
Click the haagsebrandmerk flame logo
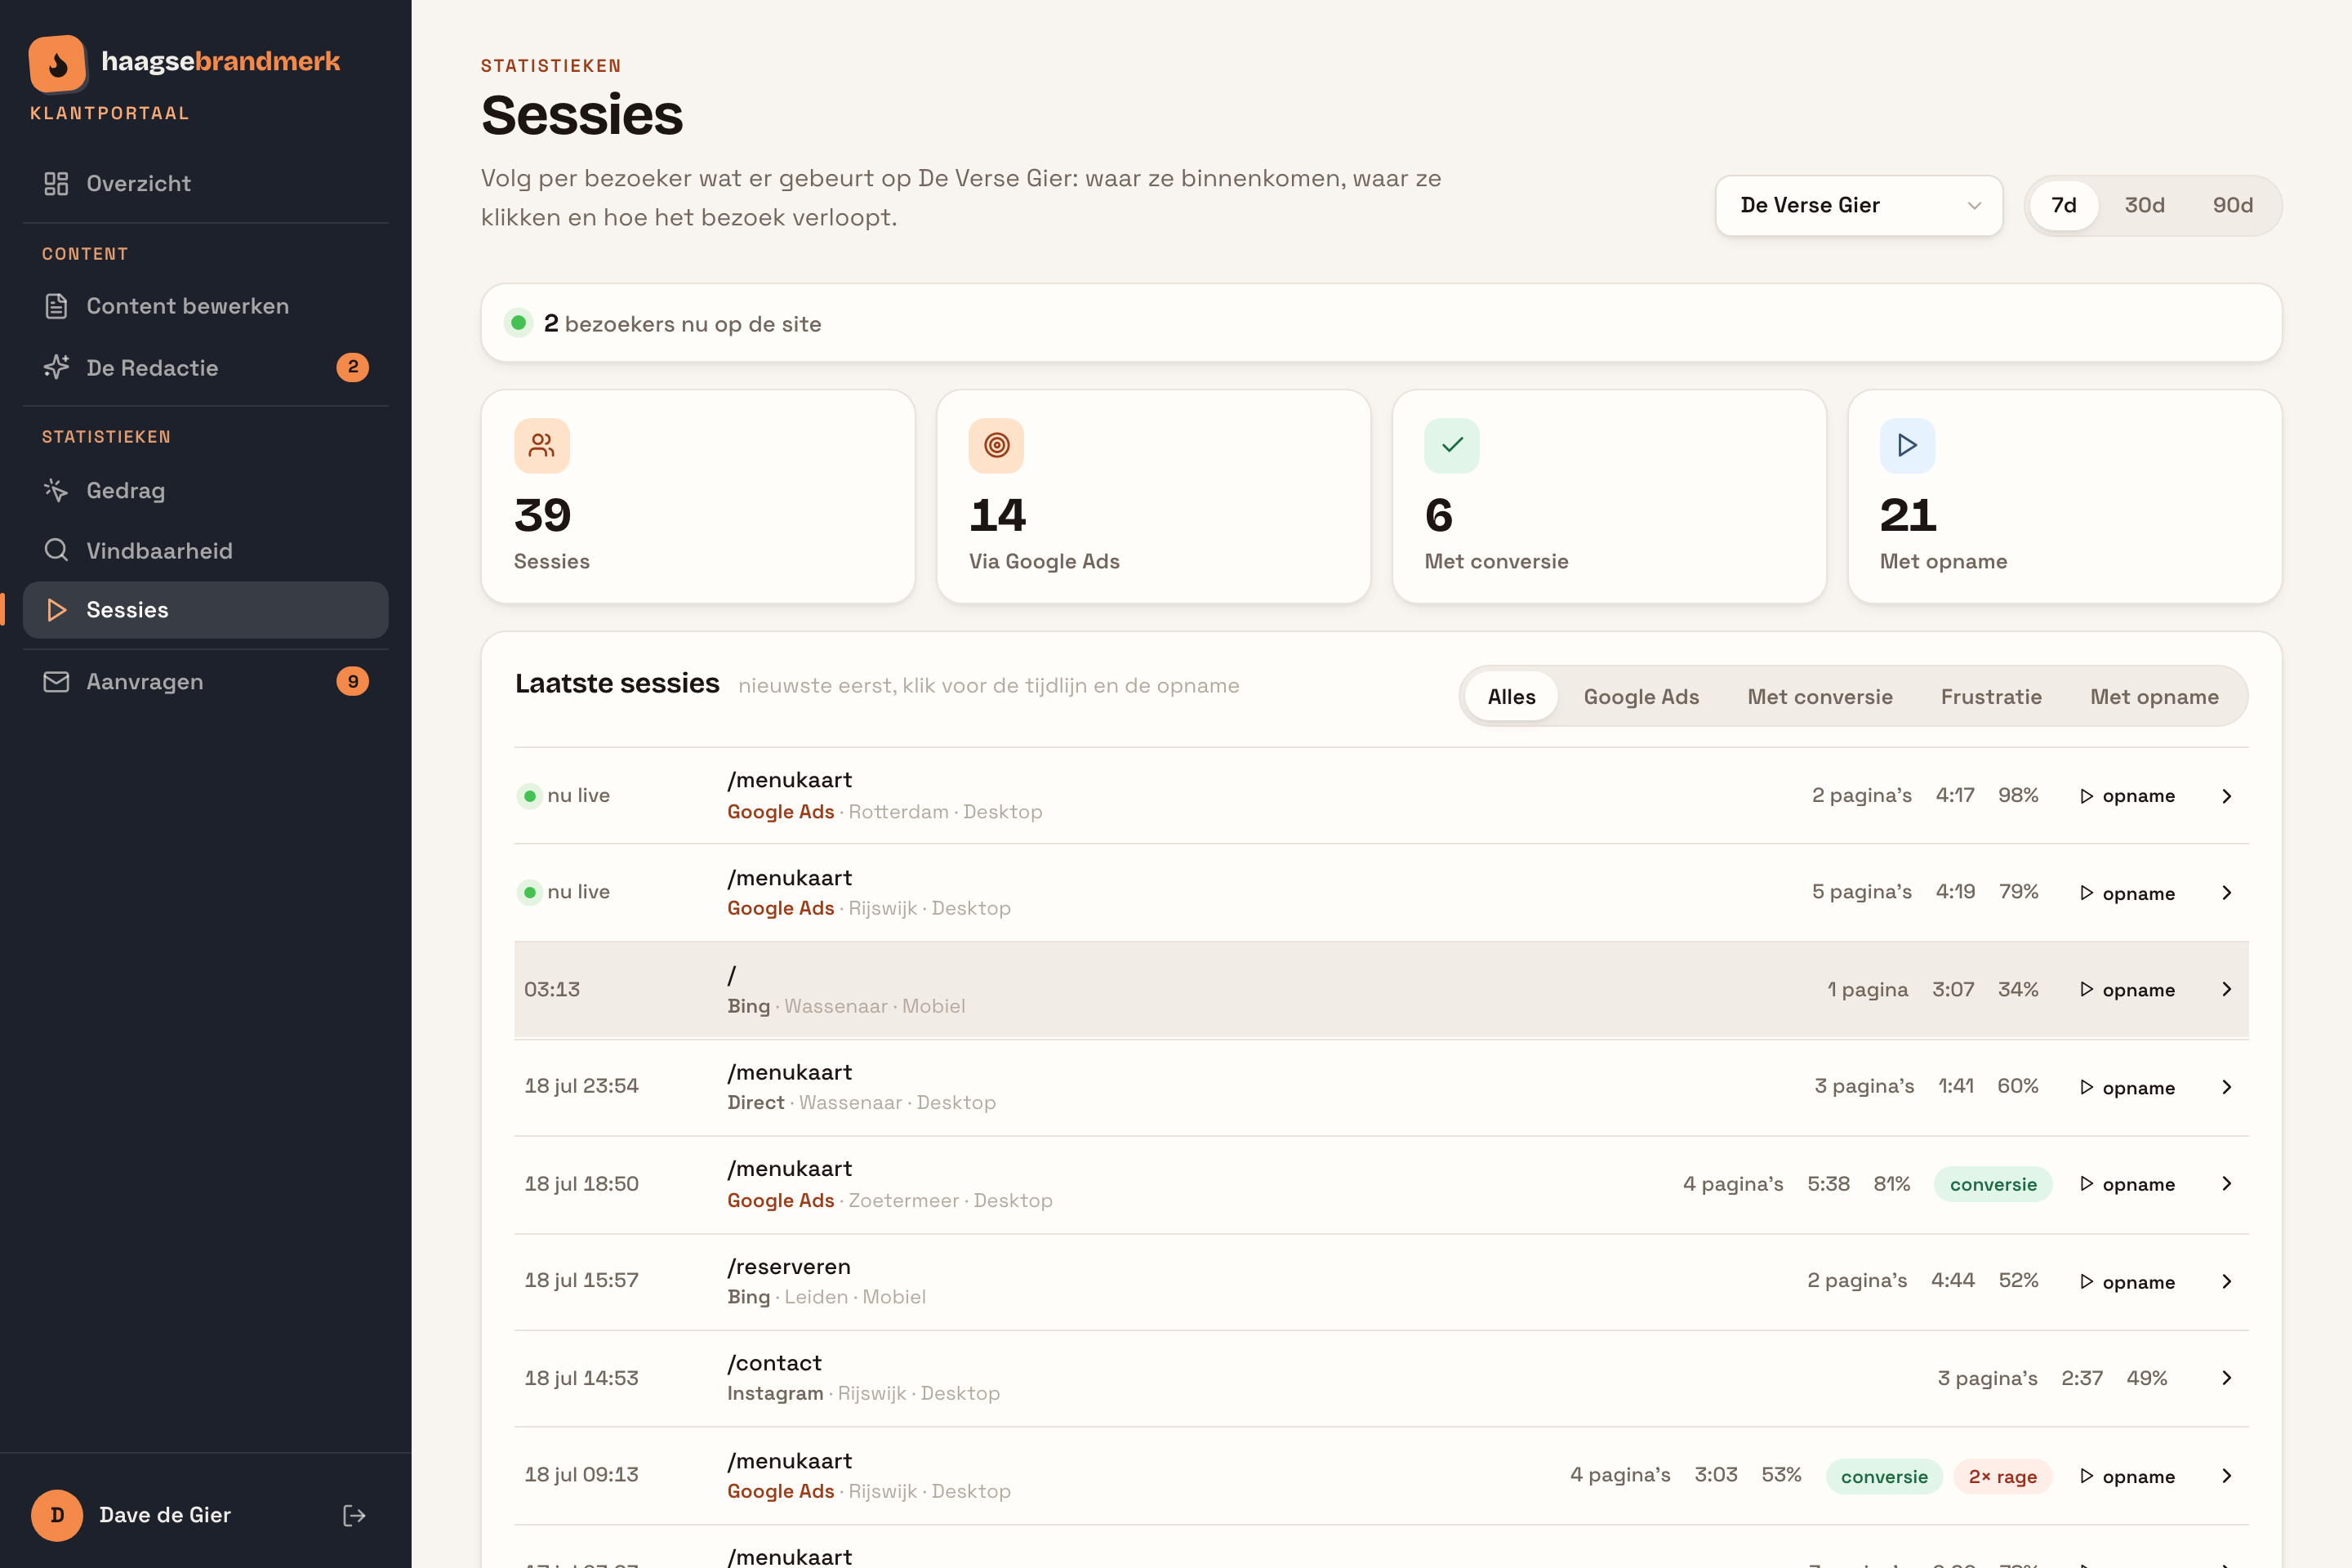pyautogui.click(x=57, y=63)
